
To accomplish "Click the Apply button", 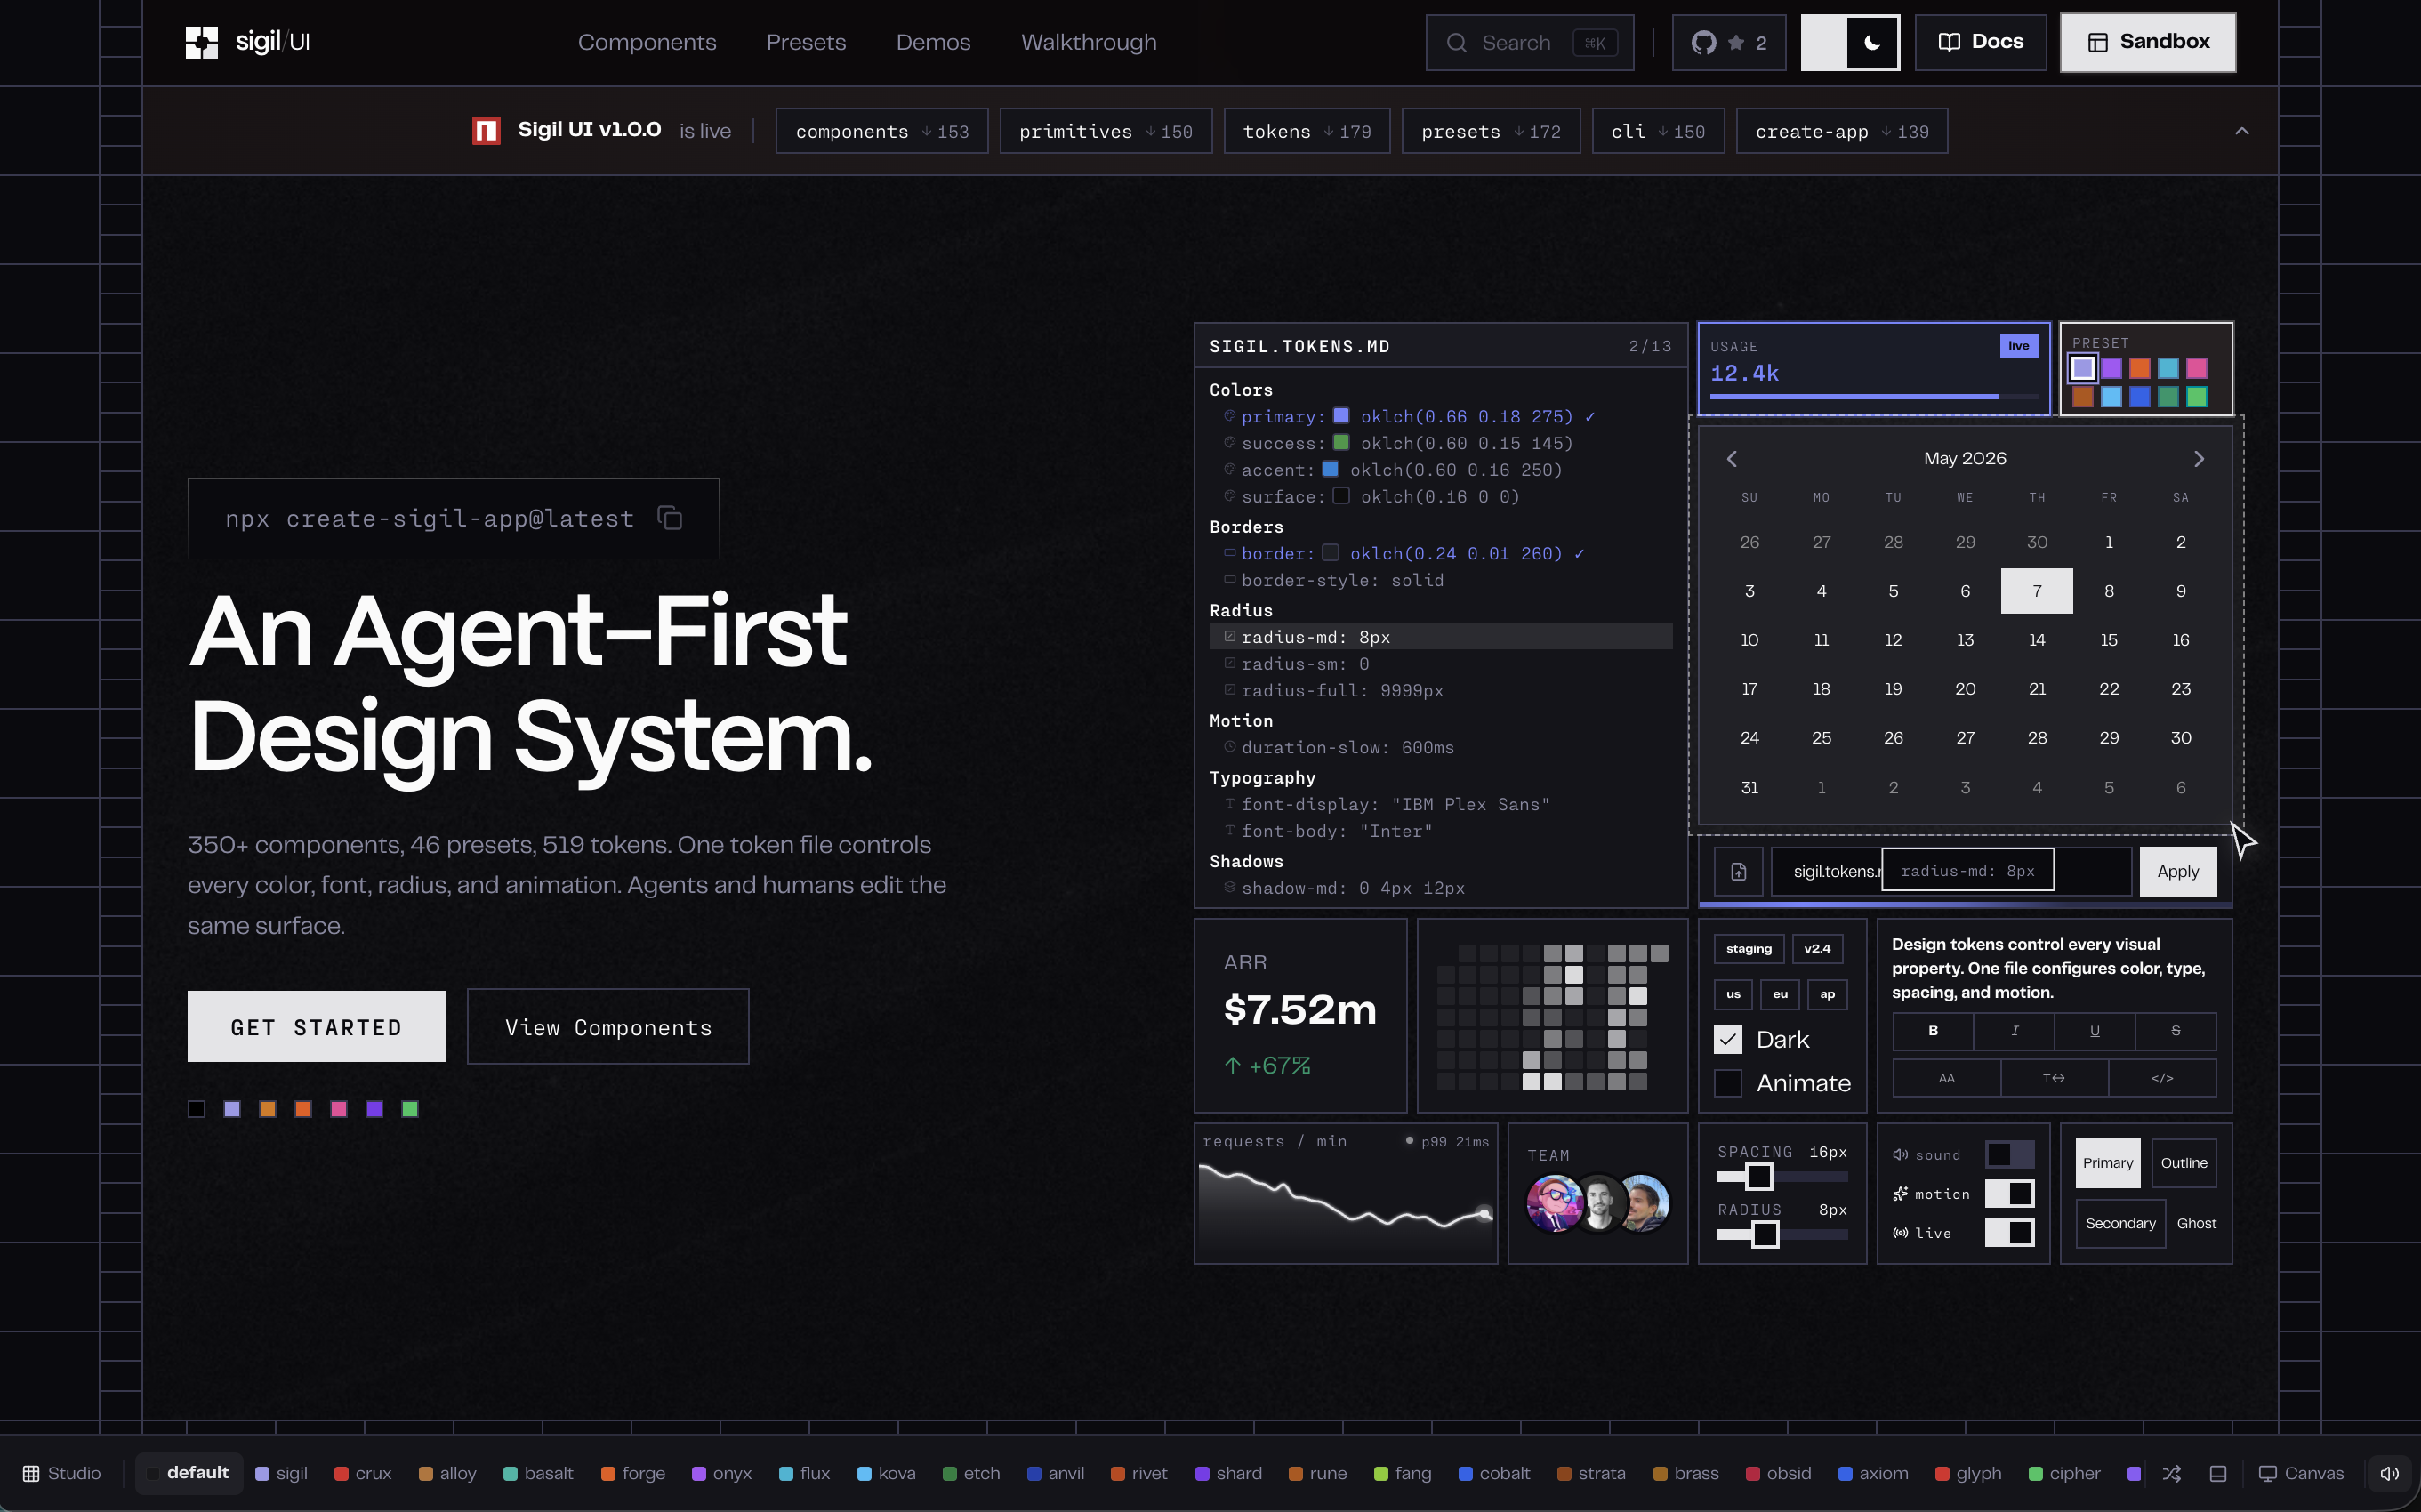I will [x=2177, y=871].
